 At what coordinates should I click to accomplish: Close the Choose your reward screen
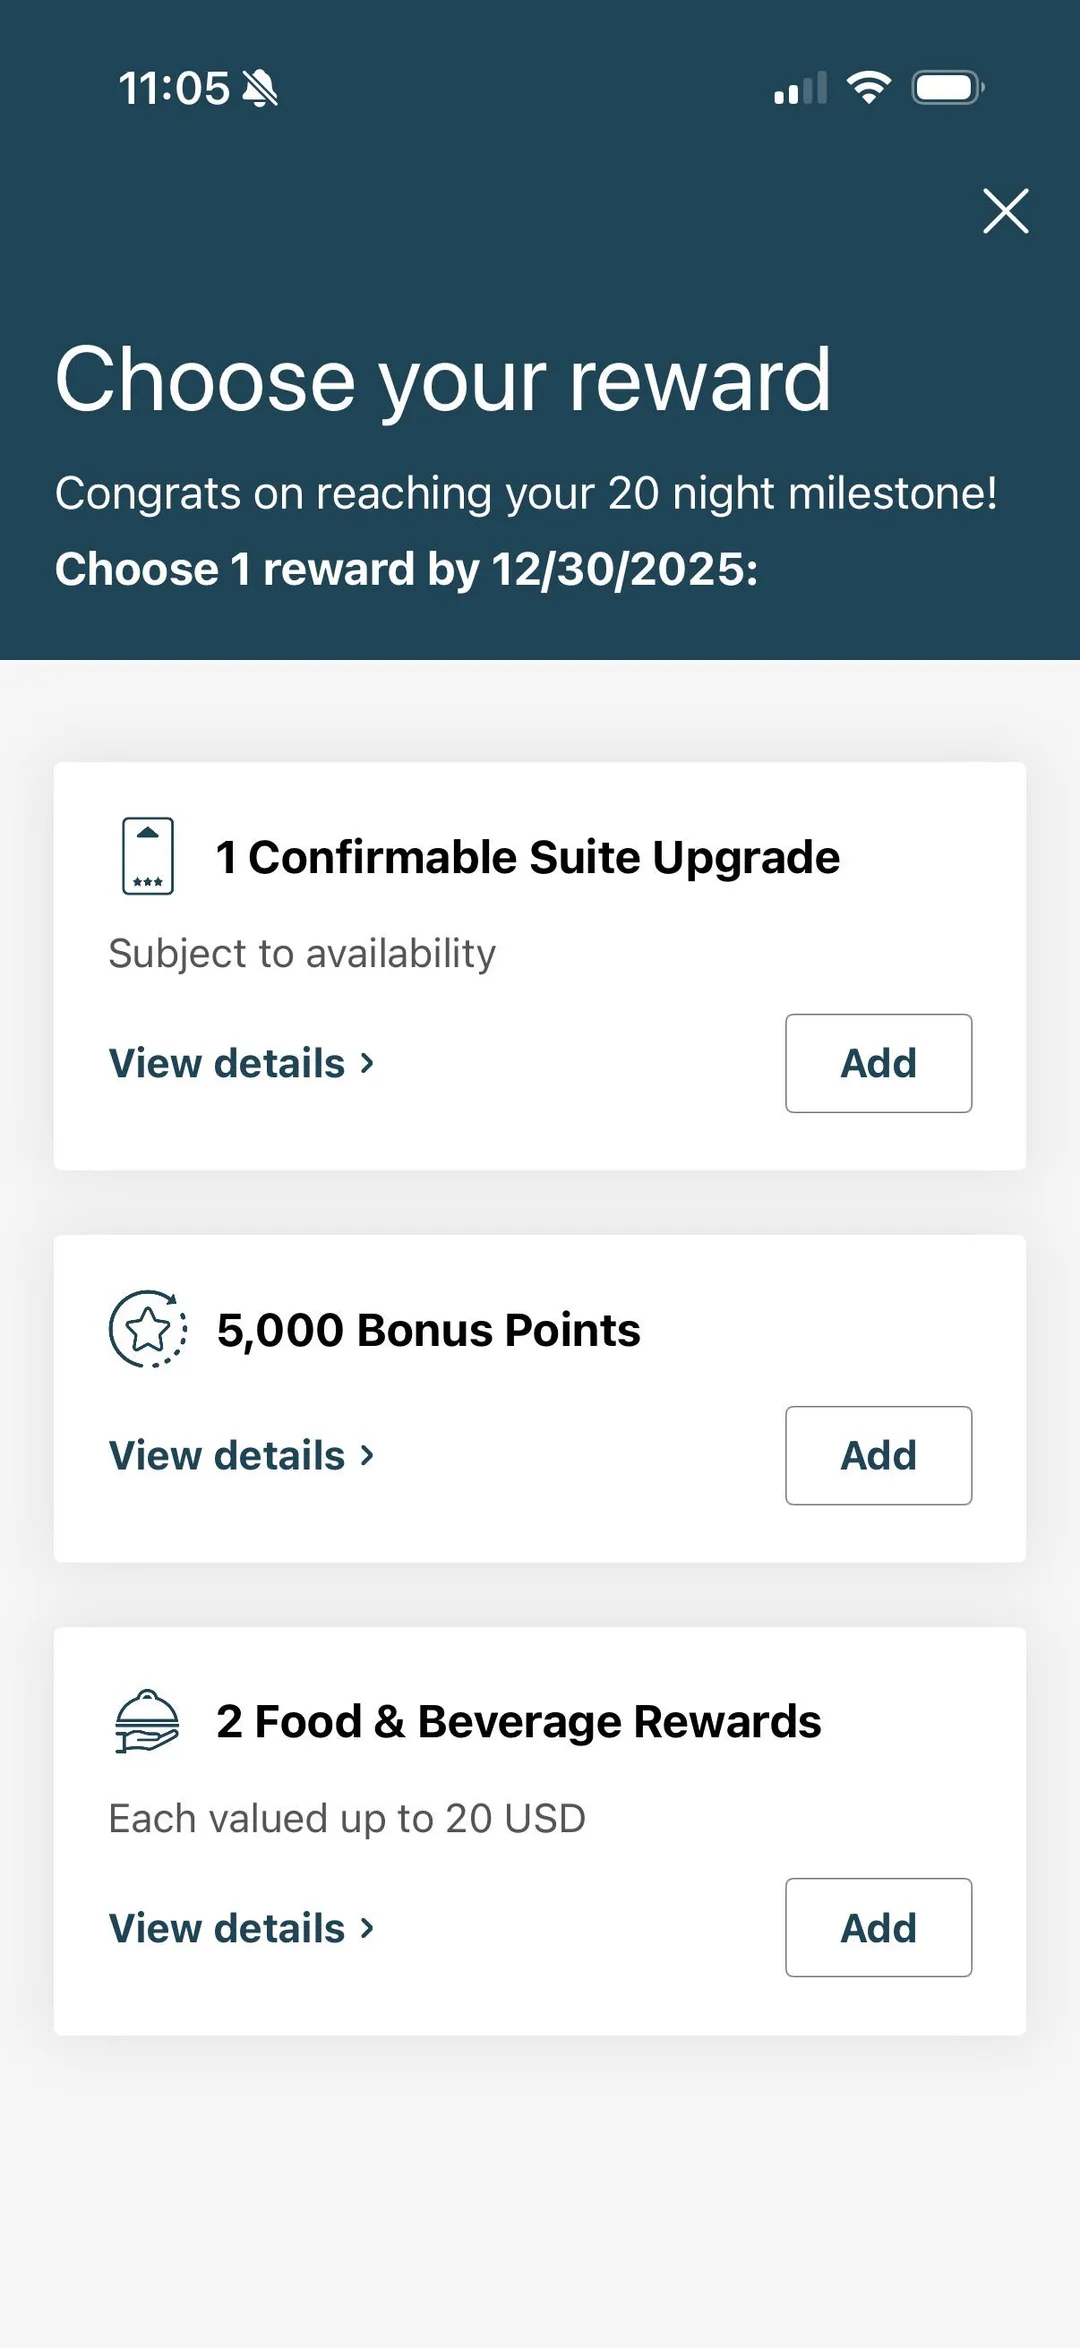pos(1005,211)
